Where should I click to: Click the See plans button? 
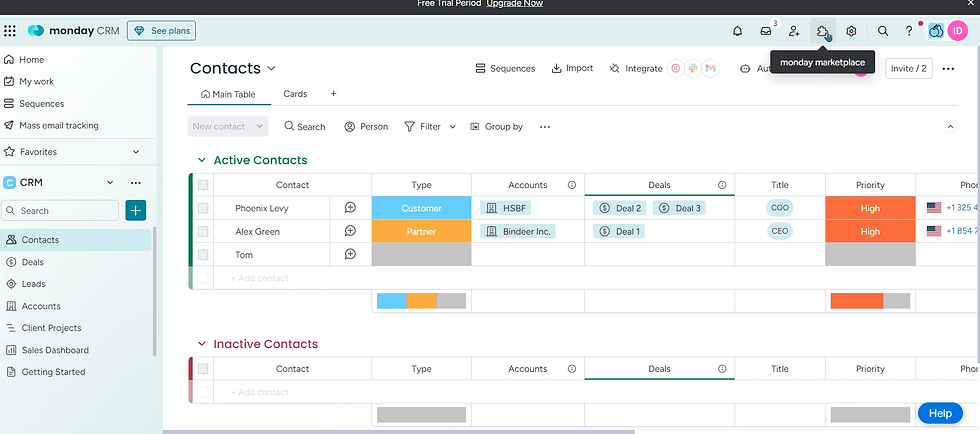161,31
